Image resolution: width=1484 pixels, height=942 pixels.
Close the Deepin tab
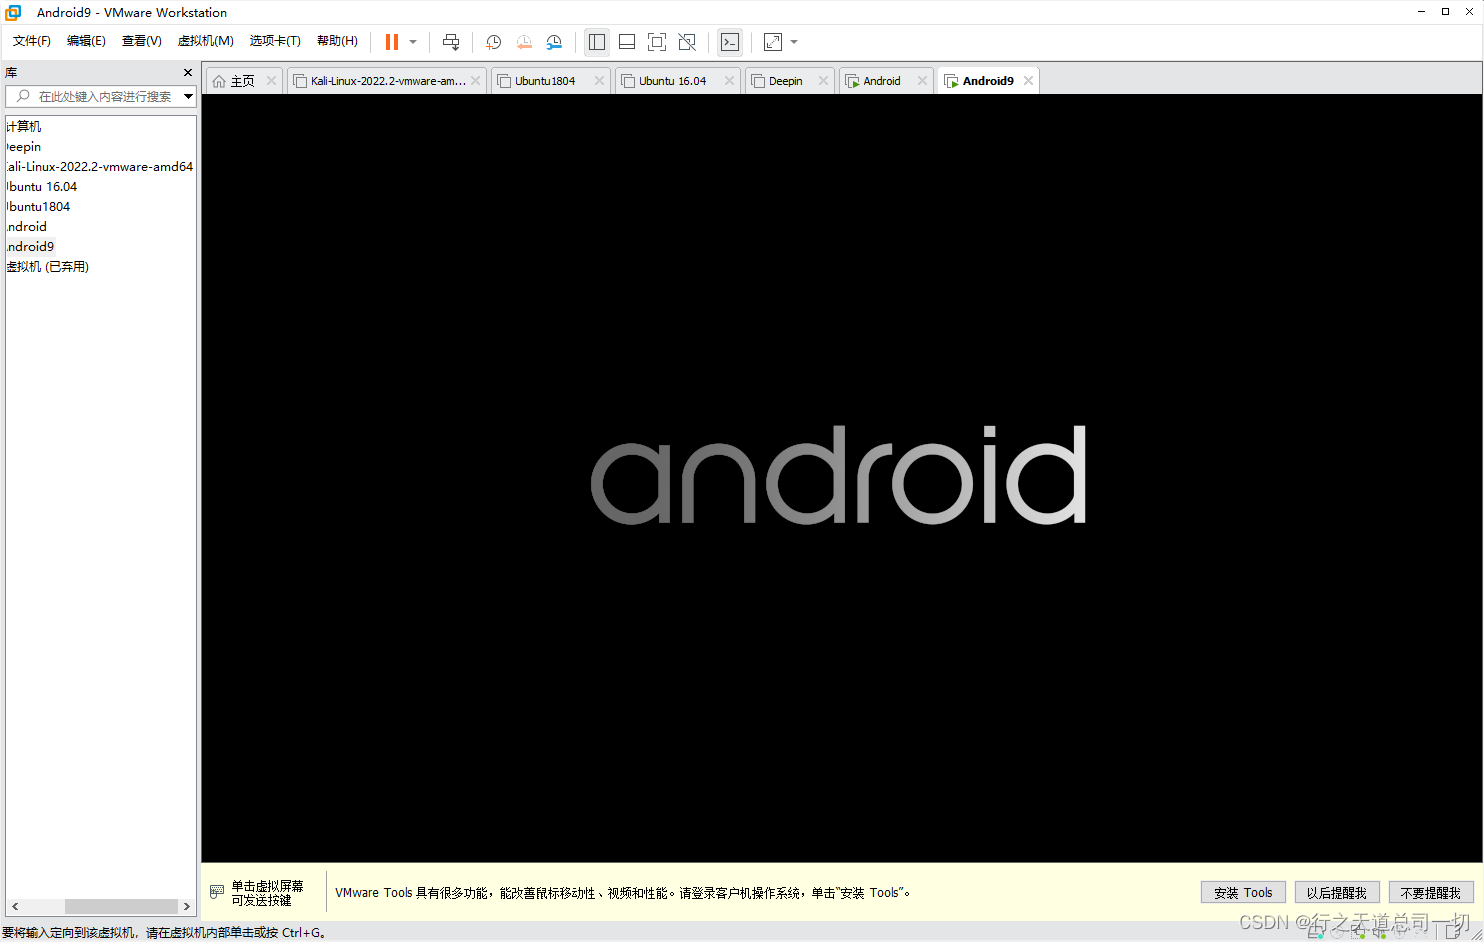824,81
